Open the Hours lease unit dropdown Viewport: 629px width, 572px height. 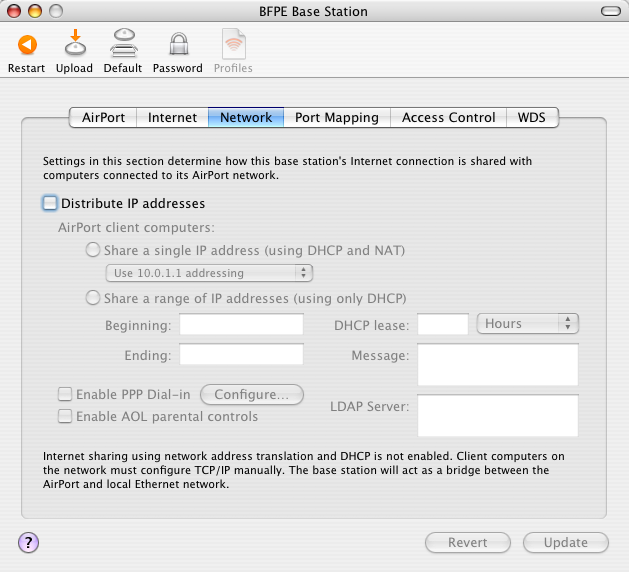tap(528, 323)
